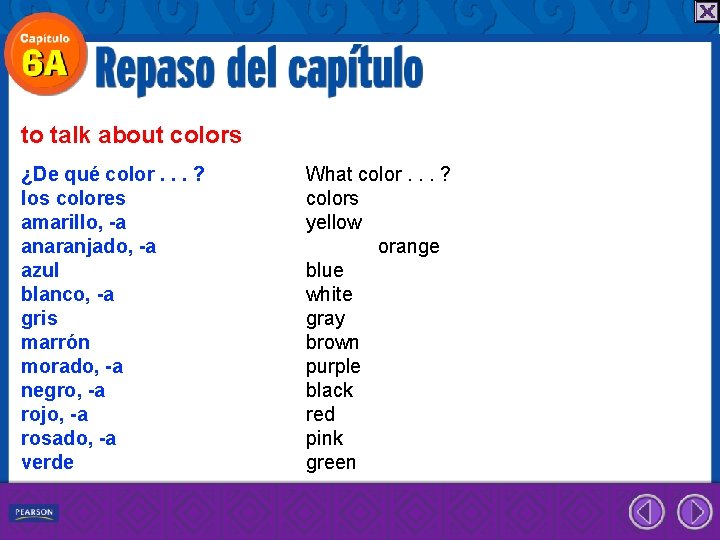
Task: Click the los colores entry
Action: click(73, 199)
